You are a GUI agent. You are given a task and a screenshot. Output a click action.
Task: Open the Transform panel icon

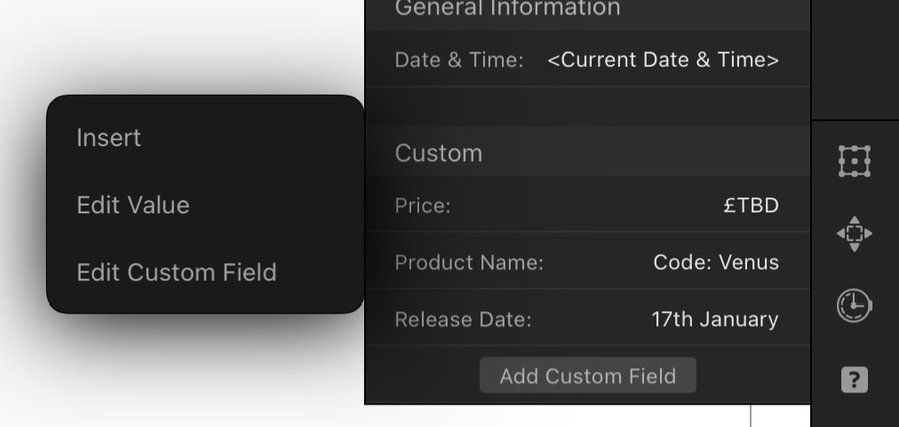click(x=854, y=161)
